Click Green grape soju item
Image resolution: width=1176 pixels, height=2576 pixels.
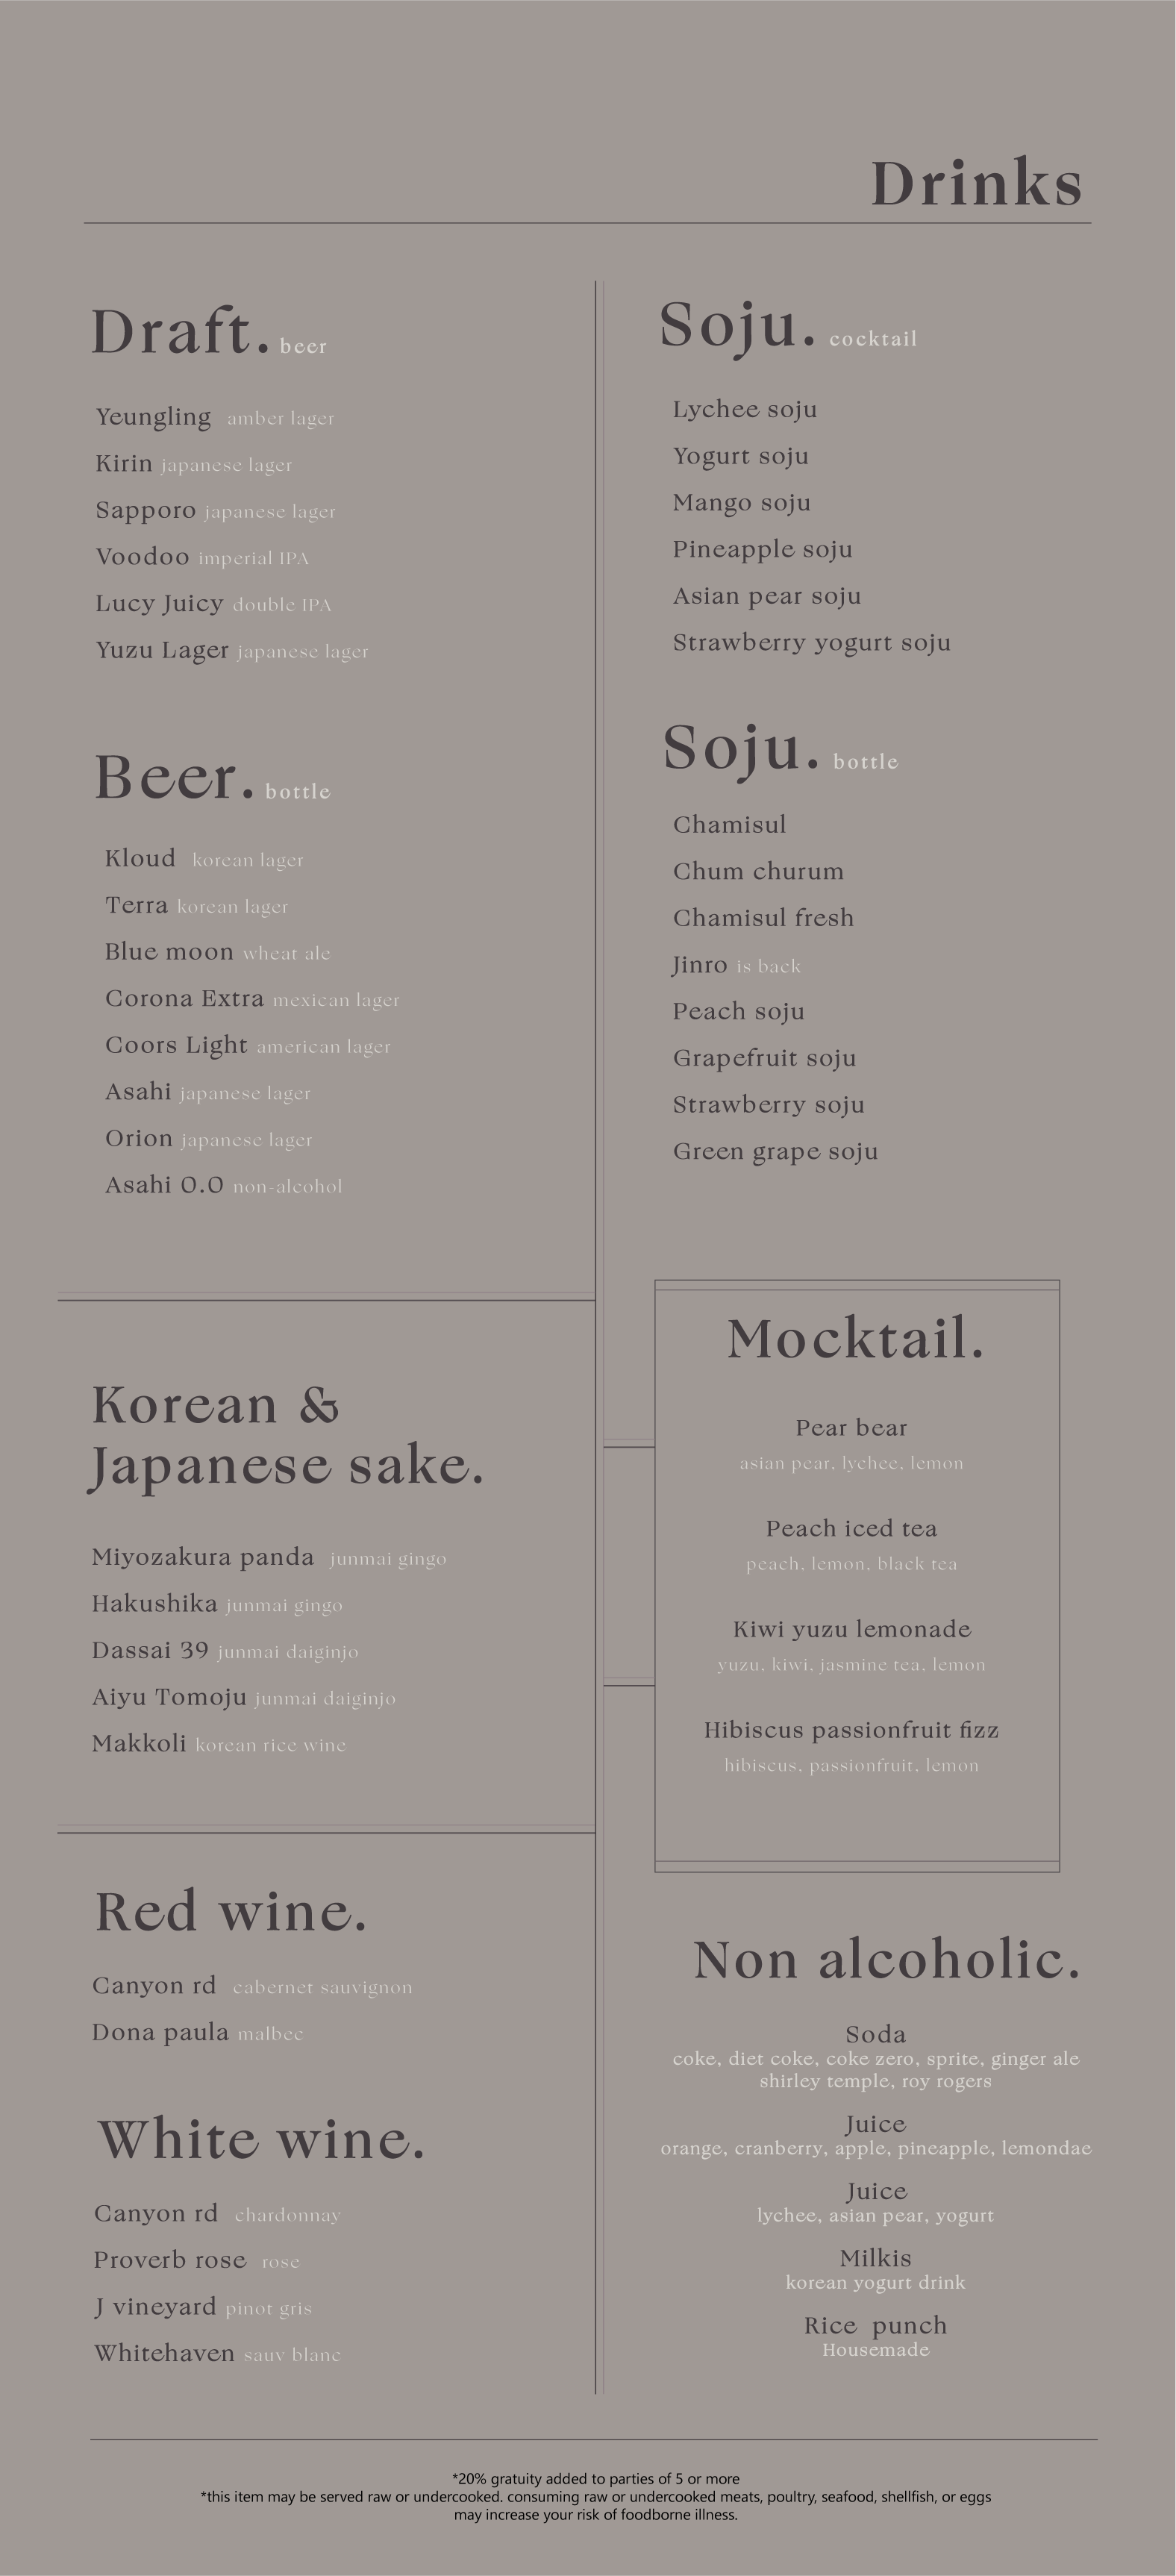coord(775,1152)
